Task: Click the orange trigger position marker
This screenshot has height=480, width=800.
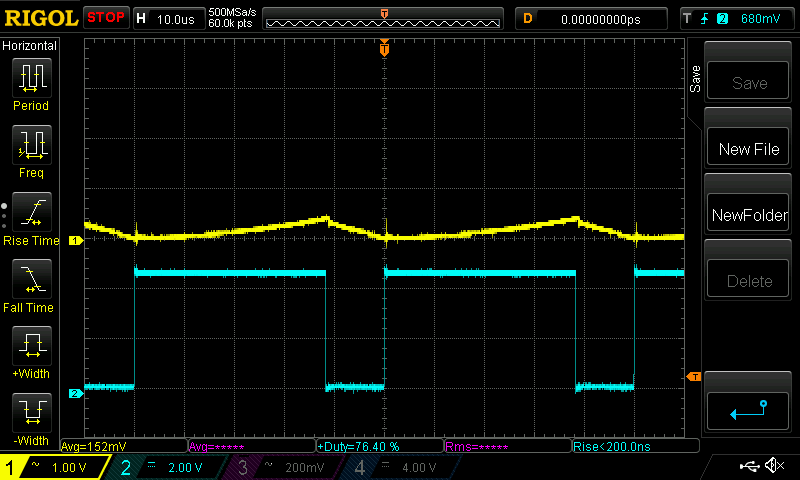Action: pyautogui.click(x=384, y=49)
